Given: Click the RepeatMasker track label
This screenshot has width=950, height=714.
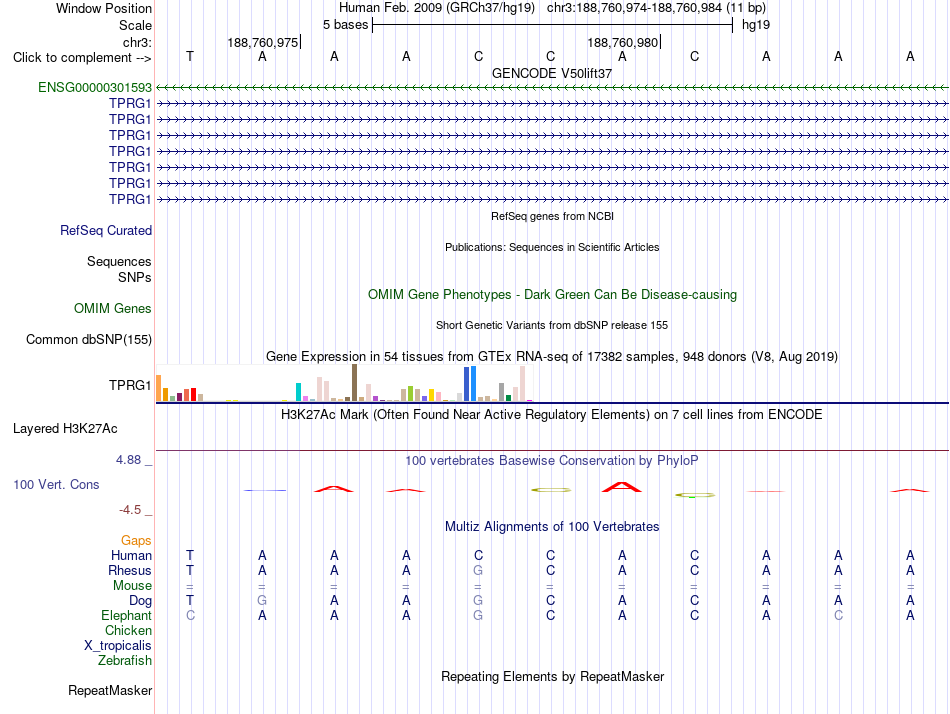Looking at the screenshot, I should (110, 690).
